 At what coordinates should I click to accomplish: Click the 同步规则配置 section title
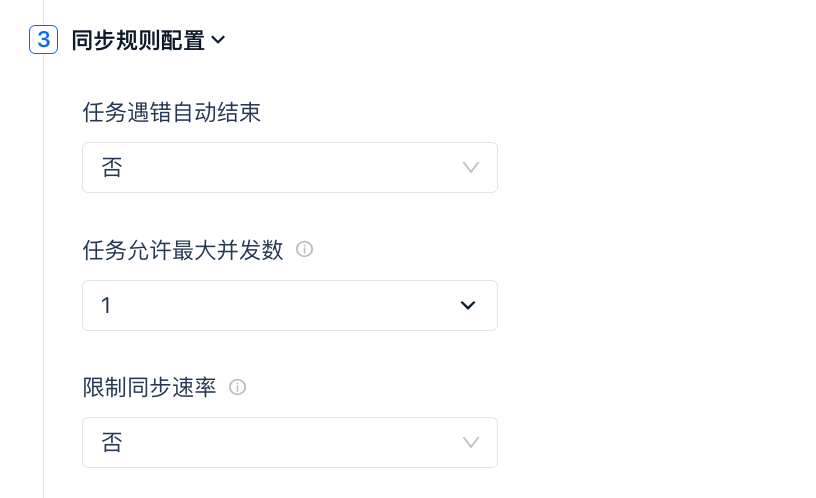click(x=138, y=40)
